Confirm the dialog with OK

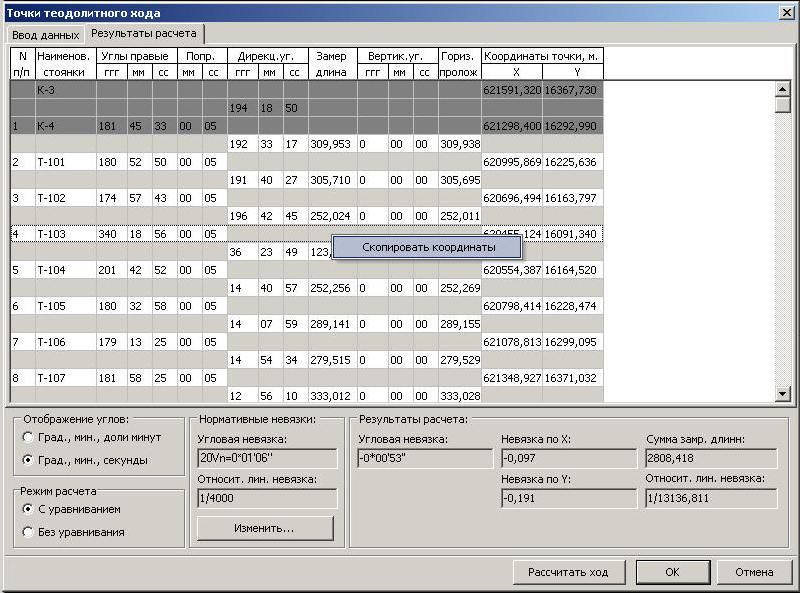[672, 572]
